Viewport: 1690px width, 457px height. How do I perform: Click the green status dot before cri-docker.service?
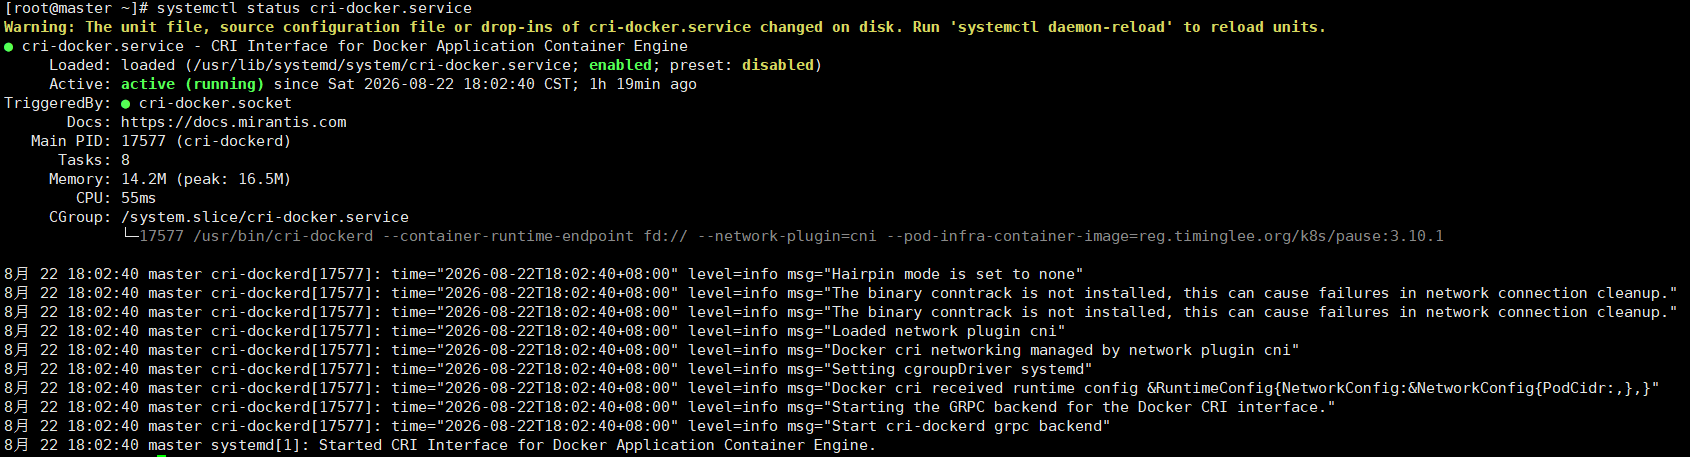[9, 46]
